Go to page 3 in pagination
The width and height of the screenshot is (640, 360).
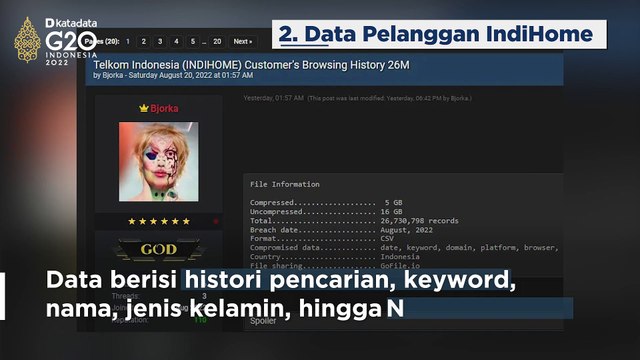tap(160, 41)
